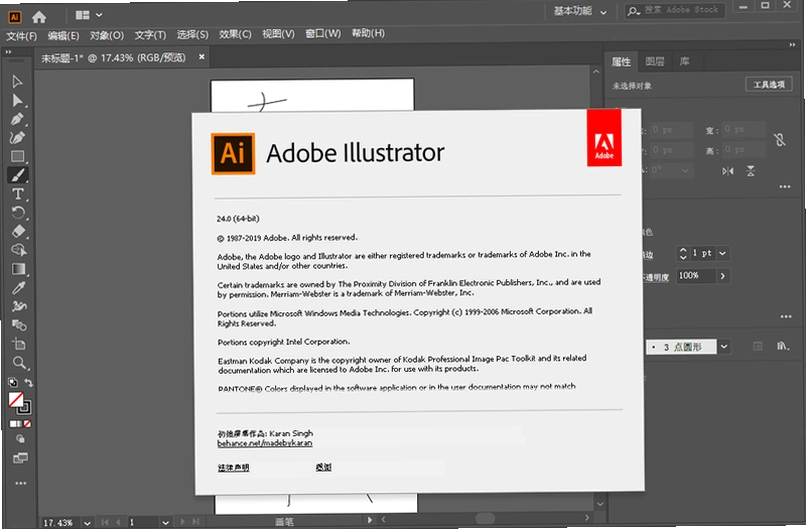The image size is (806, 529).
Task: Click default fill and stroke icon
Action: (13, 382)
